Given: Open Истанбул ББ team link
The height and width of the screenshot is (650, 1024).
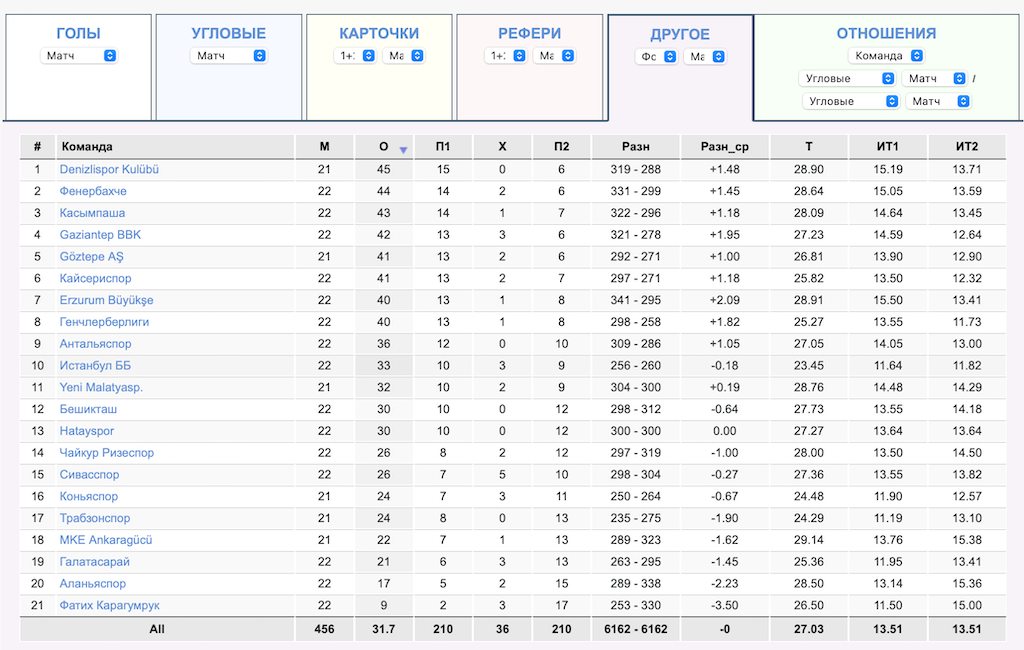Looking at the screenshot, I should click(x=95, y=365).
